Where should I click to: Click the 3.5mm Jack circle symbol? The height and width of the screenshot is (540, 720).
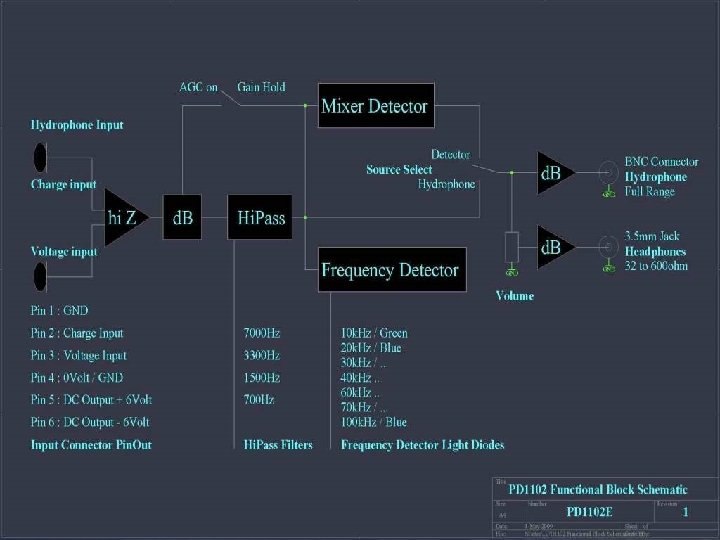pos(608,247)
